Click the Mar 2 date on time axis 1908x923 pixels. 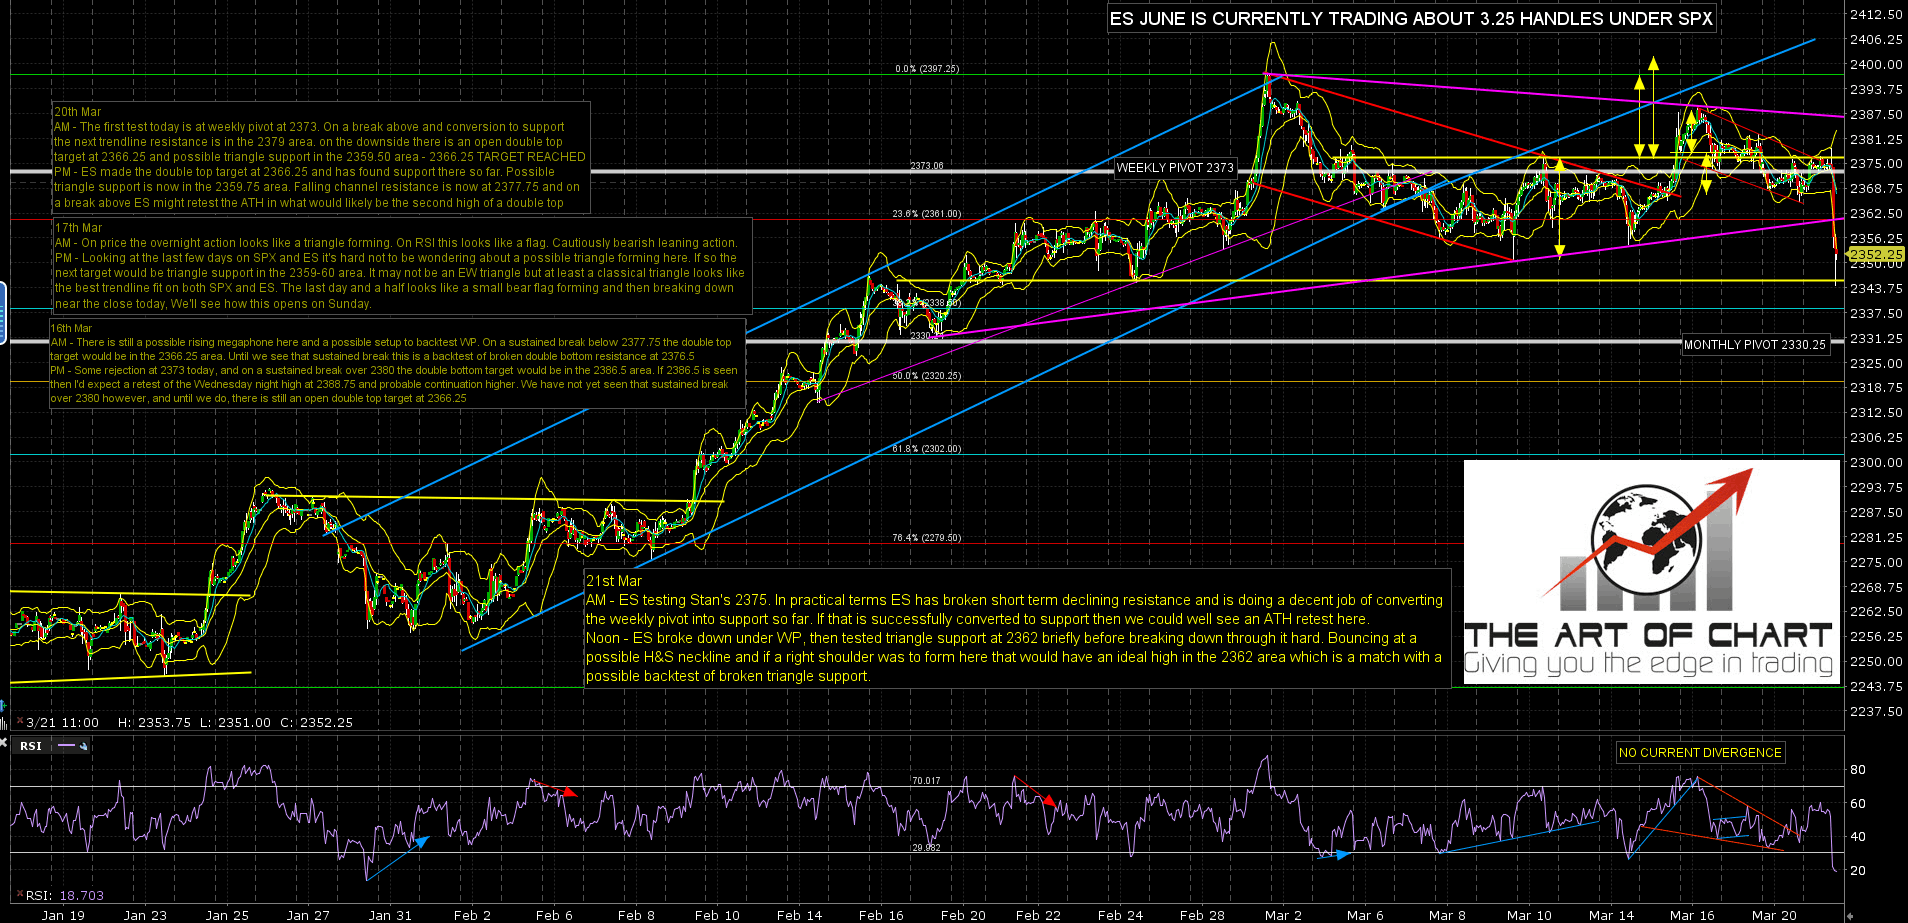tap(1283, 915)
